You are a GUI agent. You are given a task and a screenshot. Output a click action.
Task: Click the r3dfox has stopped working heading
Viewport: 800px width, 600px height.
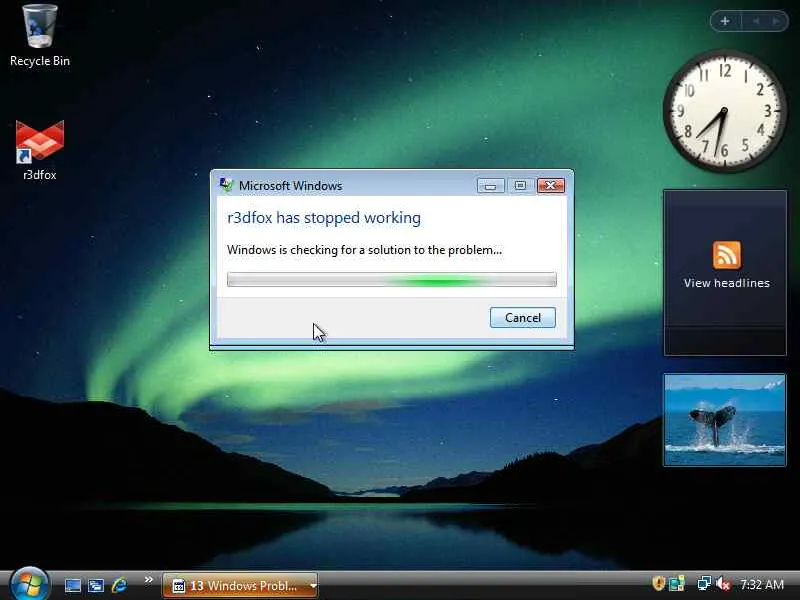(324, 218)
